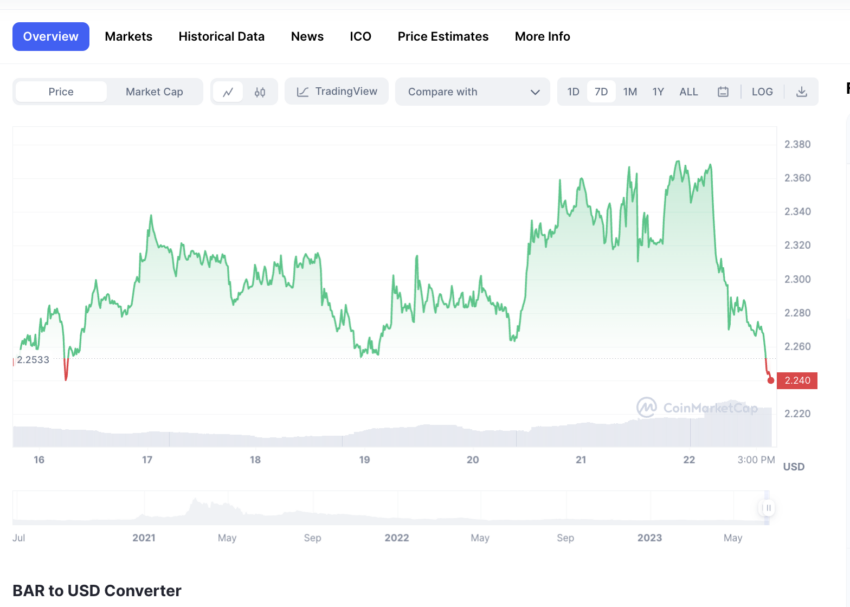Click the timeline range slider handle
The height and width of the screenshot is (607, 850).
pos(767,508)
